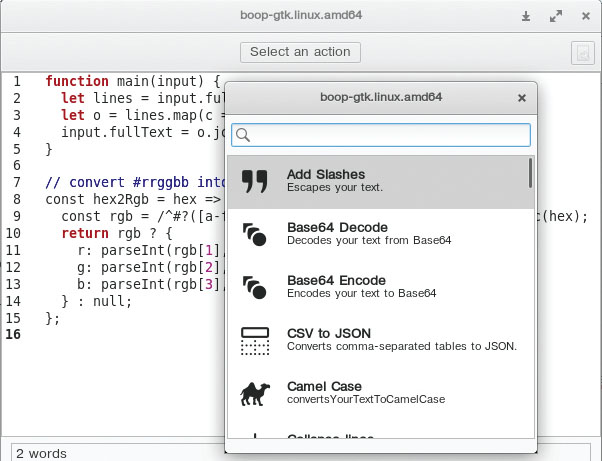Screen dimensions: 602x461
Task: Open the "Select an action" button
Action: (300, 52)
